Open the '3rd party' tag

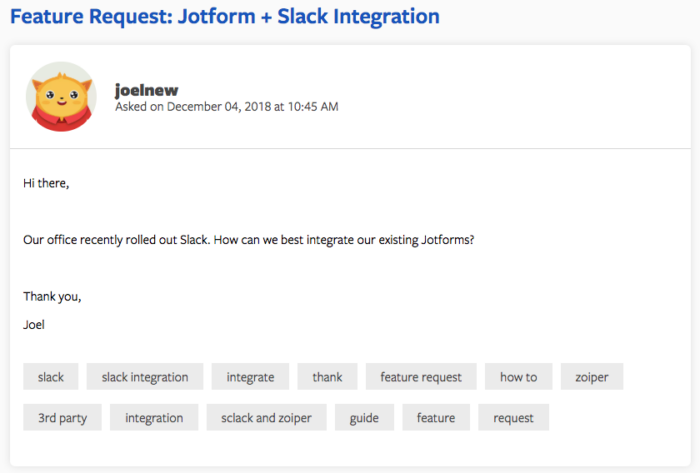point(63,418)
